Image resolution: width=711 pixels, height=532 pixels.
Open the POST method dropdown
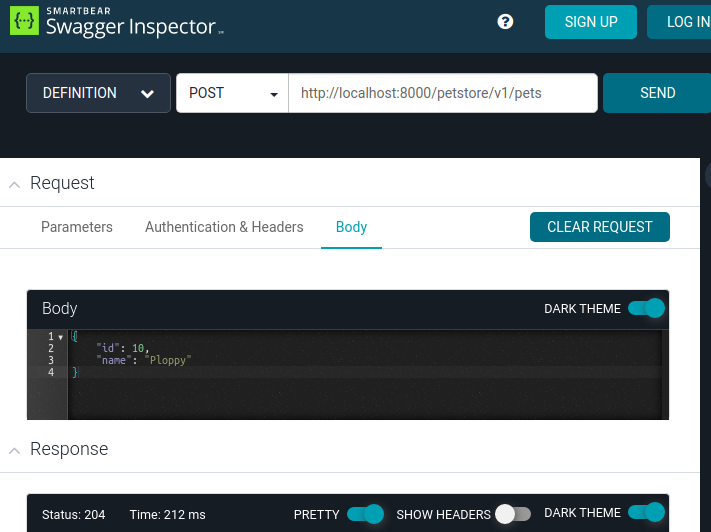tap(232, 93)
